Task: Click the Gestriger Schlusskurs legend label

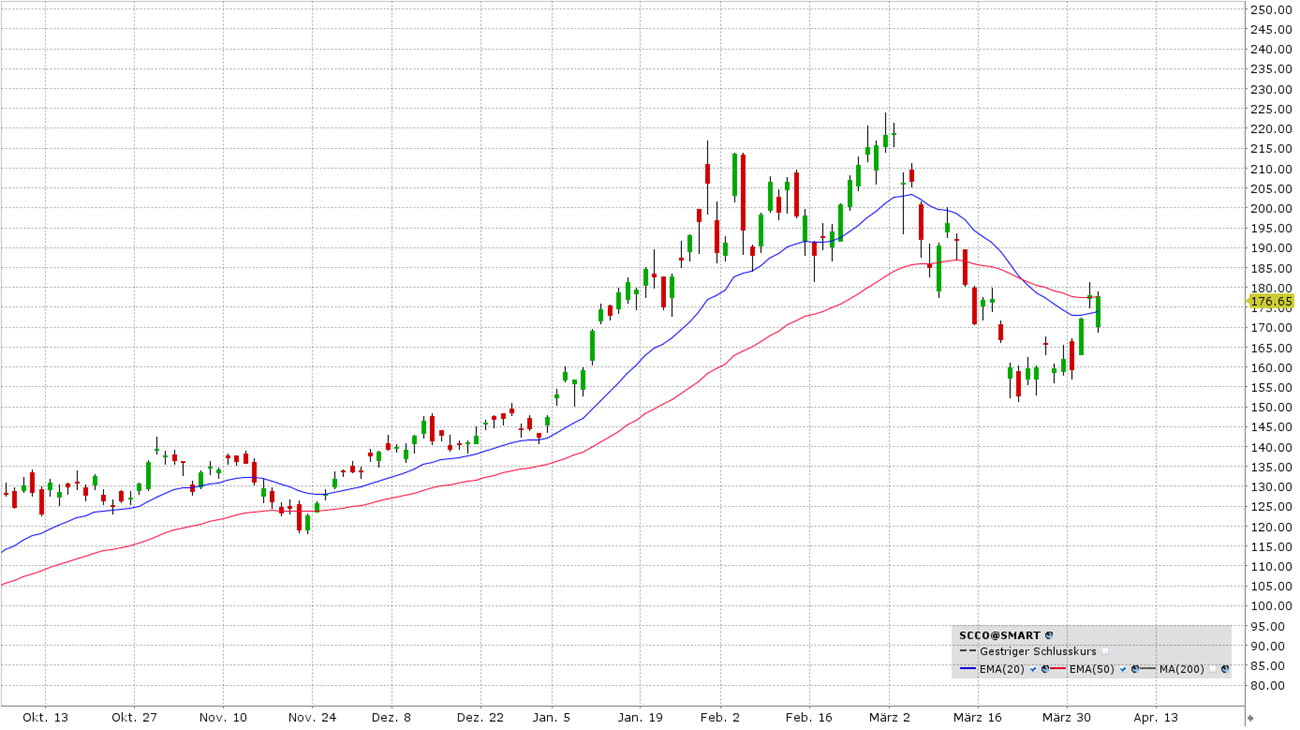Action: (x=1038, y=651)
